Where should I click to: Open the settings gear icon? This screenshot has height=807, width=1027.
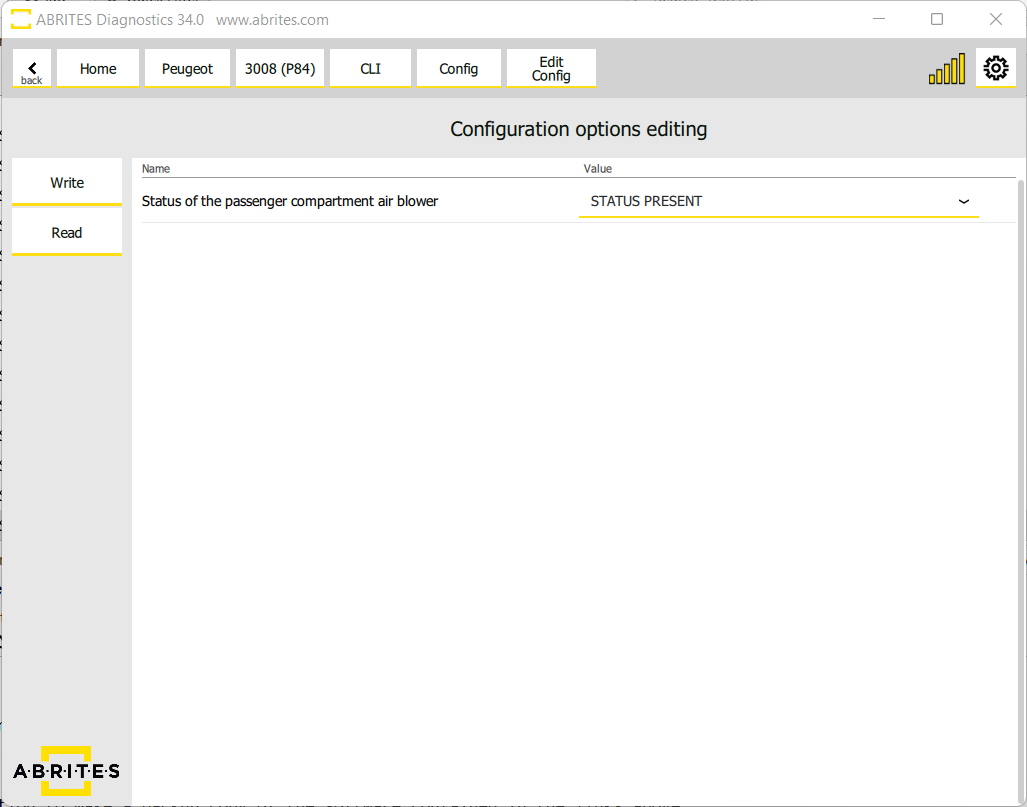996,68
